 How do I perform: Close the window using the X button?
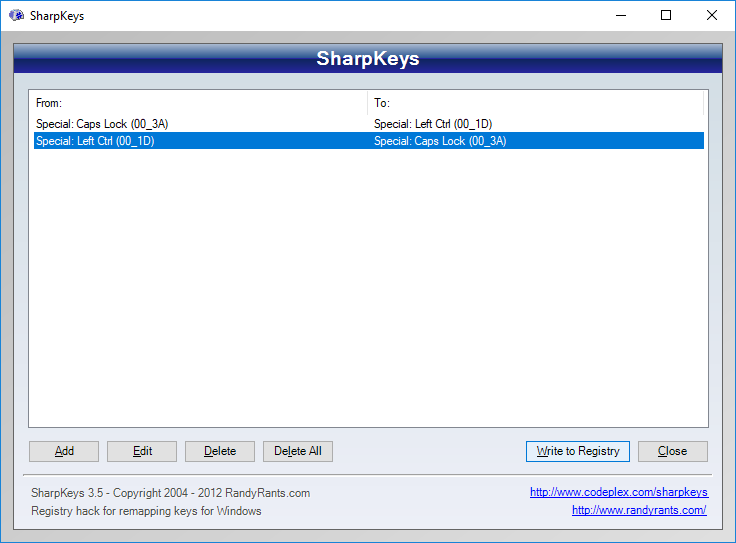[712, 15]
